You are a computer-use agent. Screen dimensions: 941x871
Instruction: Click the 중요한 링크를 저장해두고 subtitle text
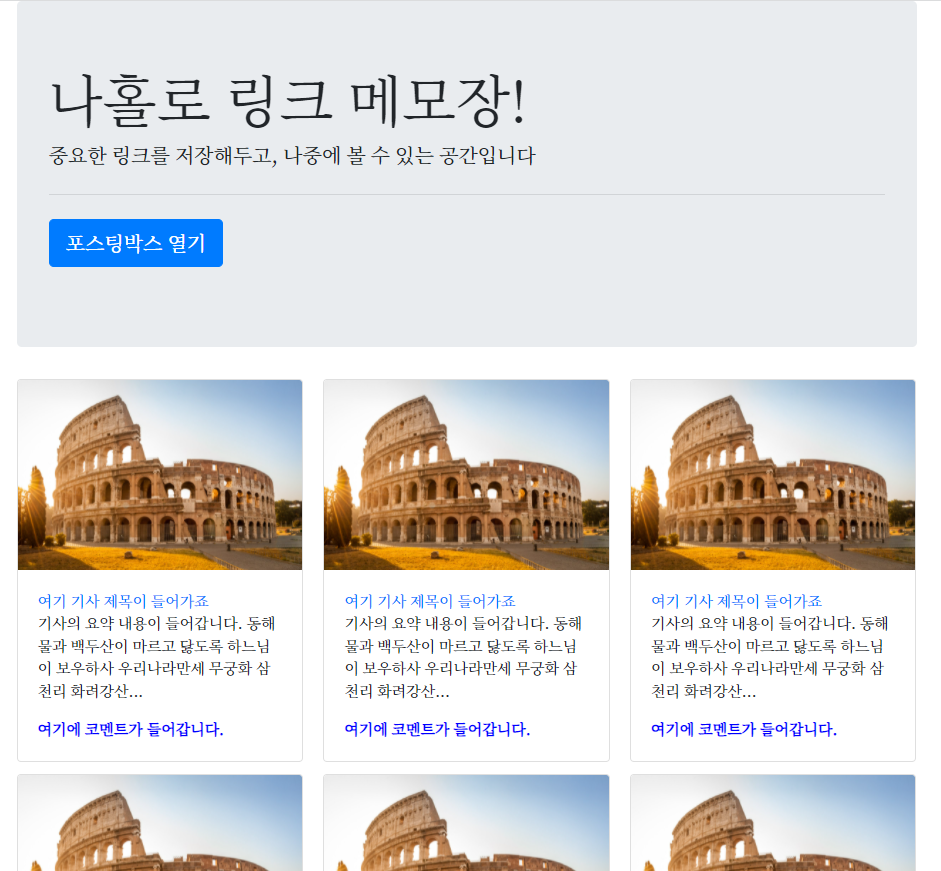coord(292,156)
